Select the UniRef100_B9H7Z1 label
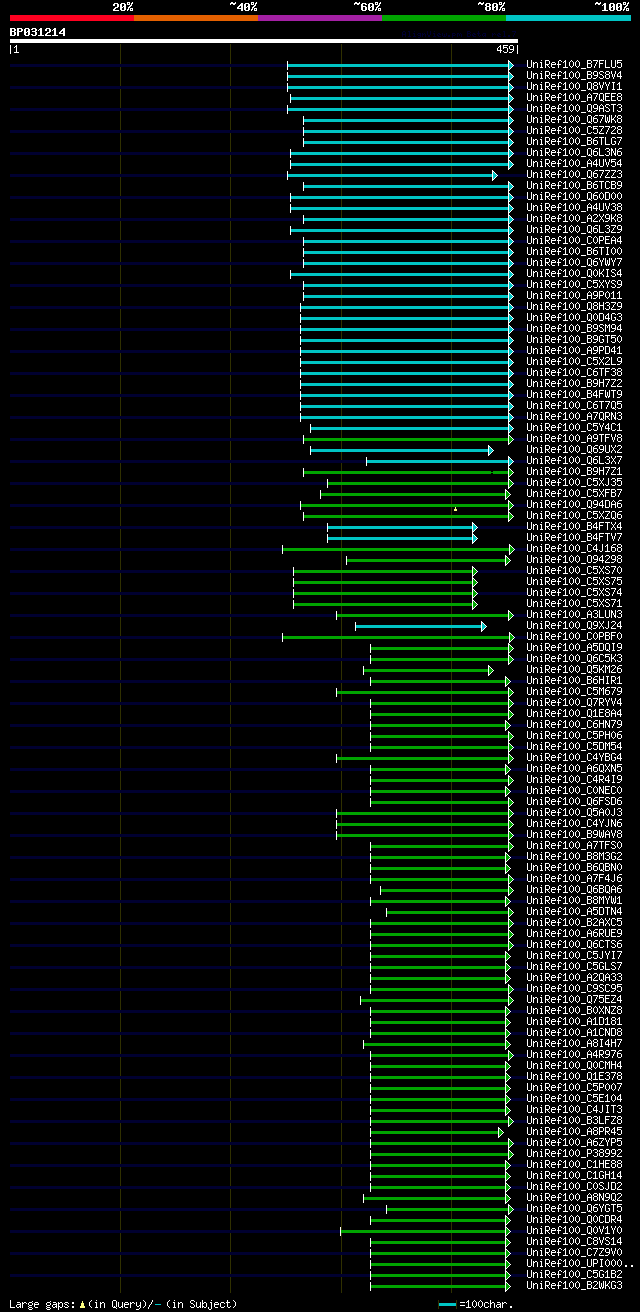Viewport: 640px width, 1312px height. click(x=574, y=471)
